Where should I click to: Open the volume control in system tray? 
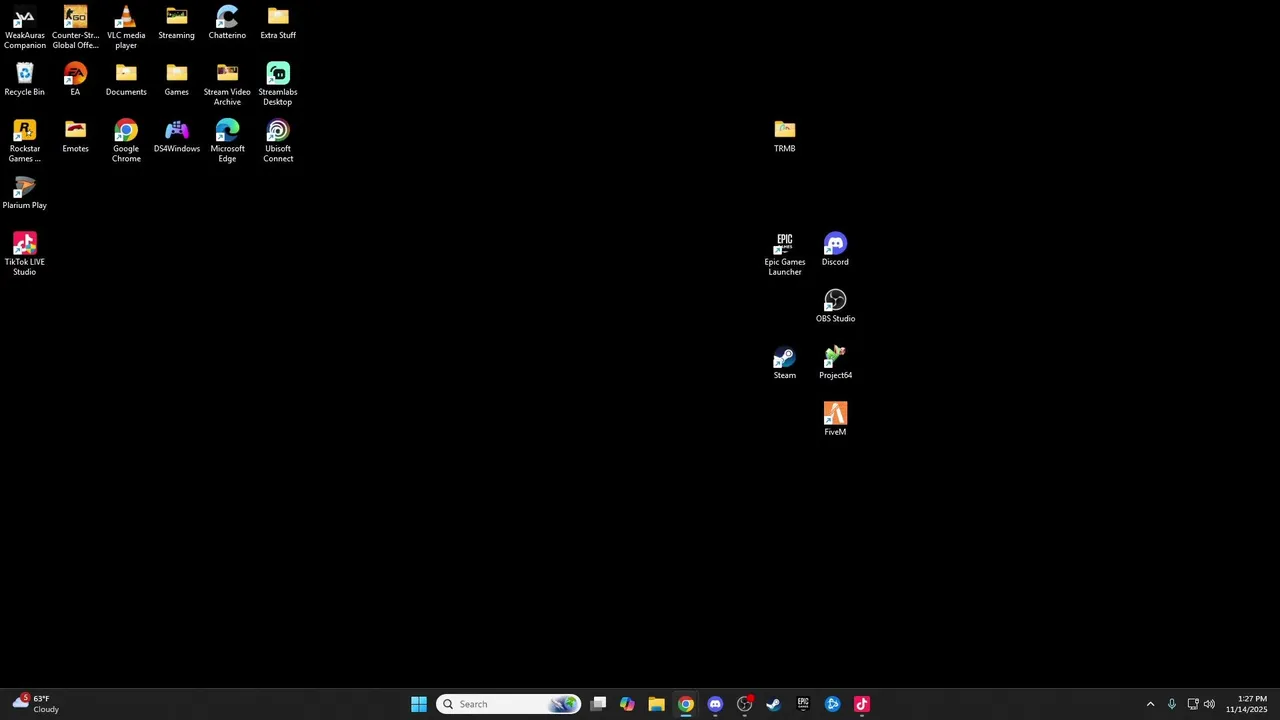(x=1210, y=704)
